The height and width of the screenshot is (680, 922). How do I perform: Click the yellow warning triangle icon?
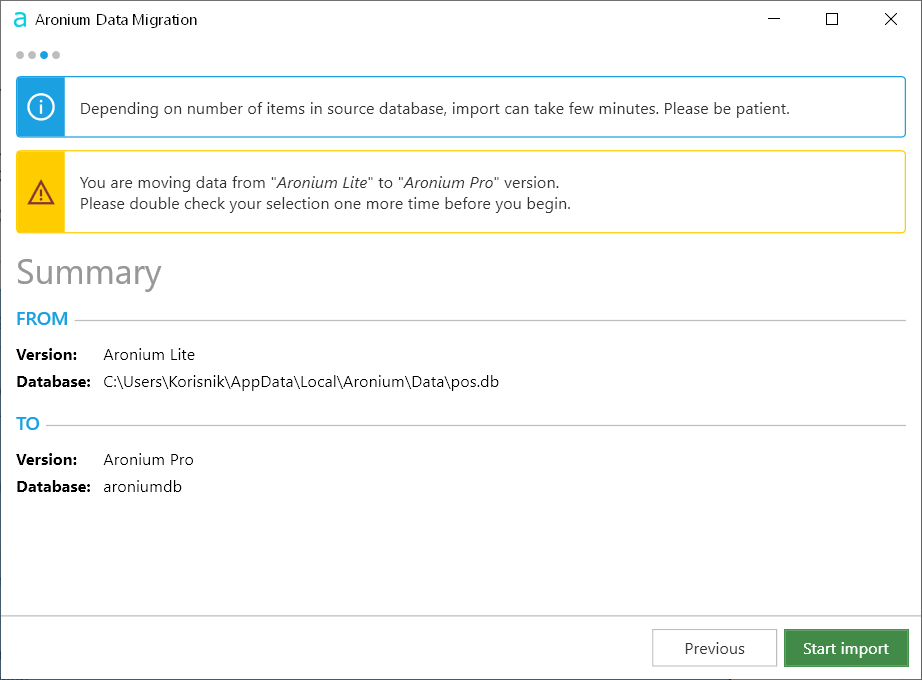click(x=40, y=191)
